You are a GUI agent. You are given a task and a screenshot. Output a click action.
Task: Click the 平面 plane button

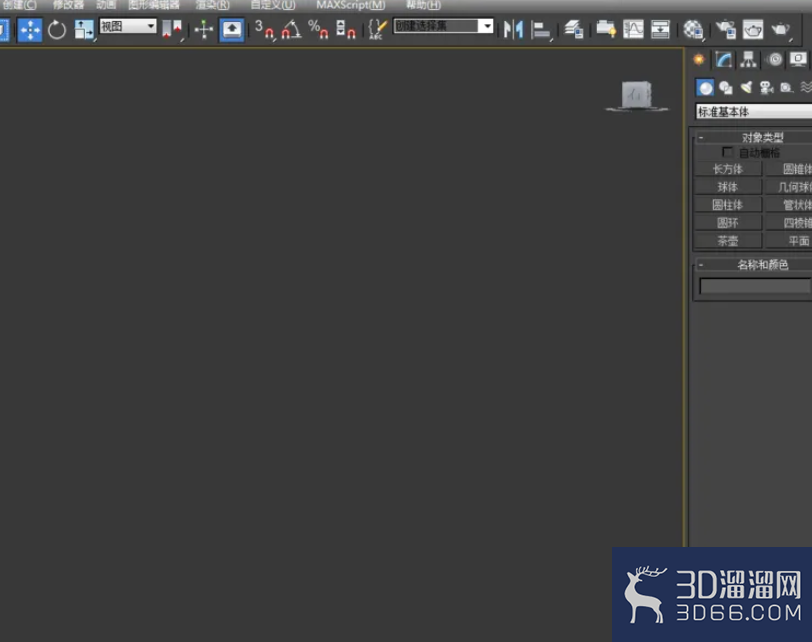pos(789,241)
